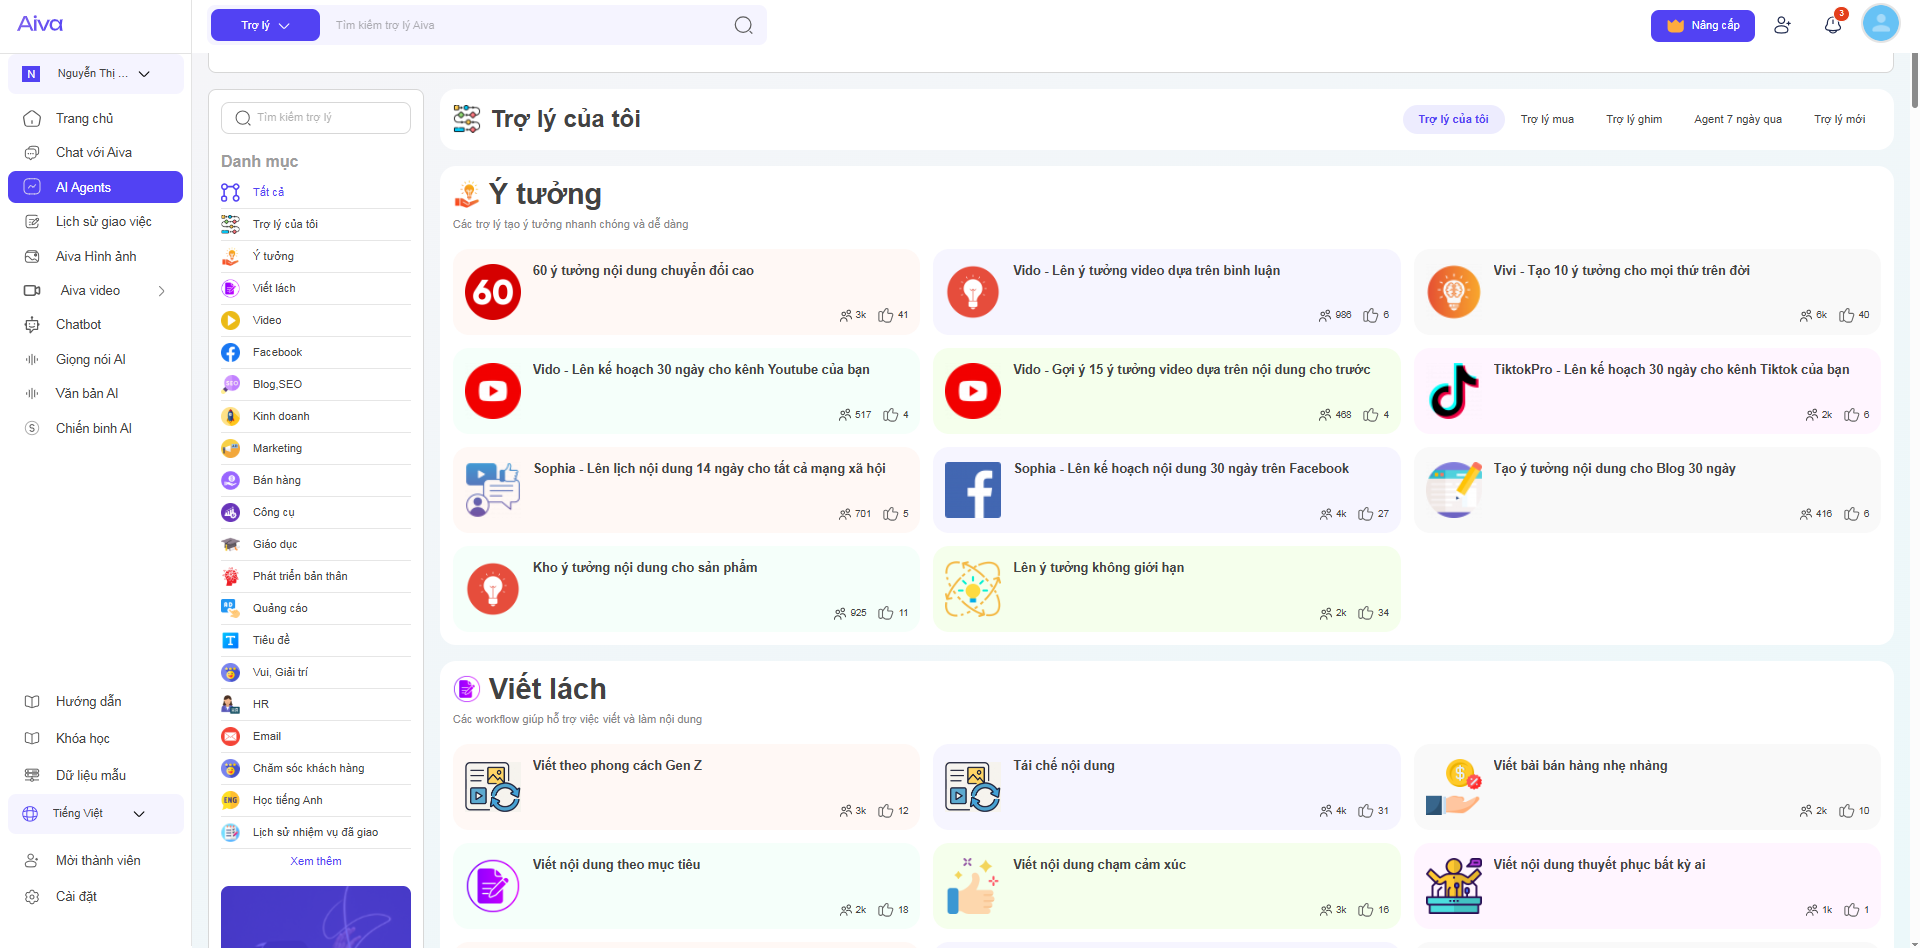Open the banner thumbnail below the categories

pyautogui.click(x=316, y=917)
